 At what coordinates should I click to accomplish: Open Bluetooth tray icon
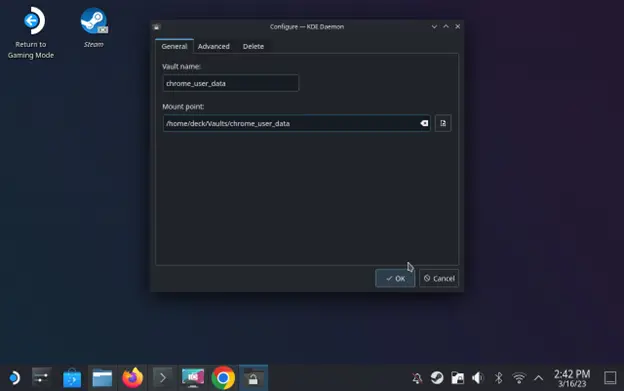[498, 378]
